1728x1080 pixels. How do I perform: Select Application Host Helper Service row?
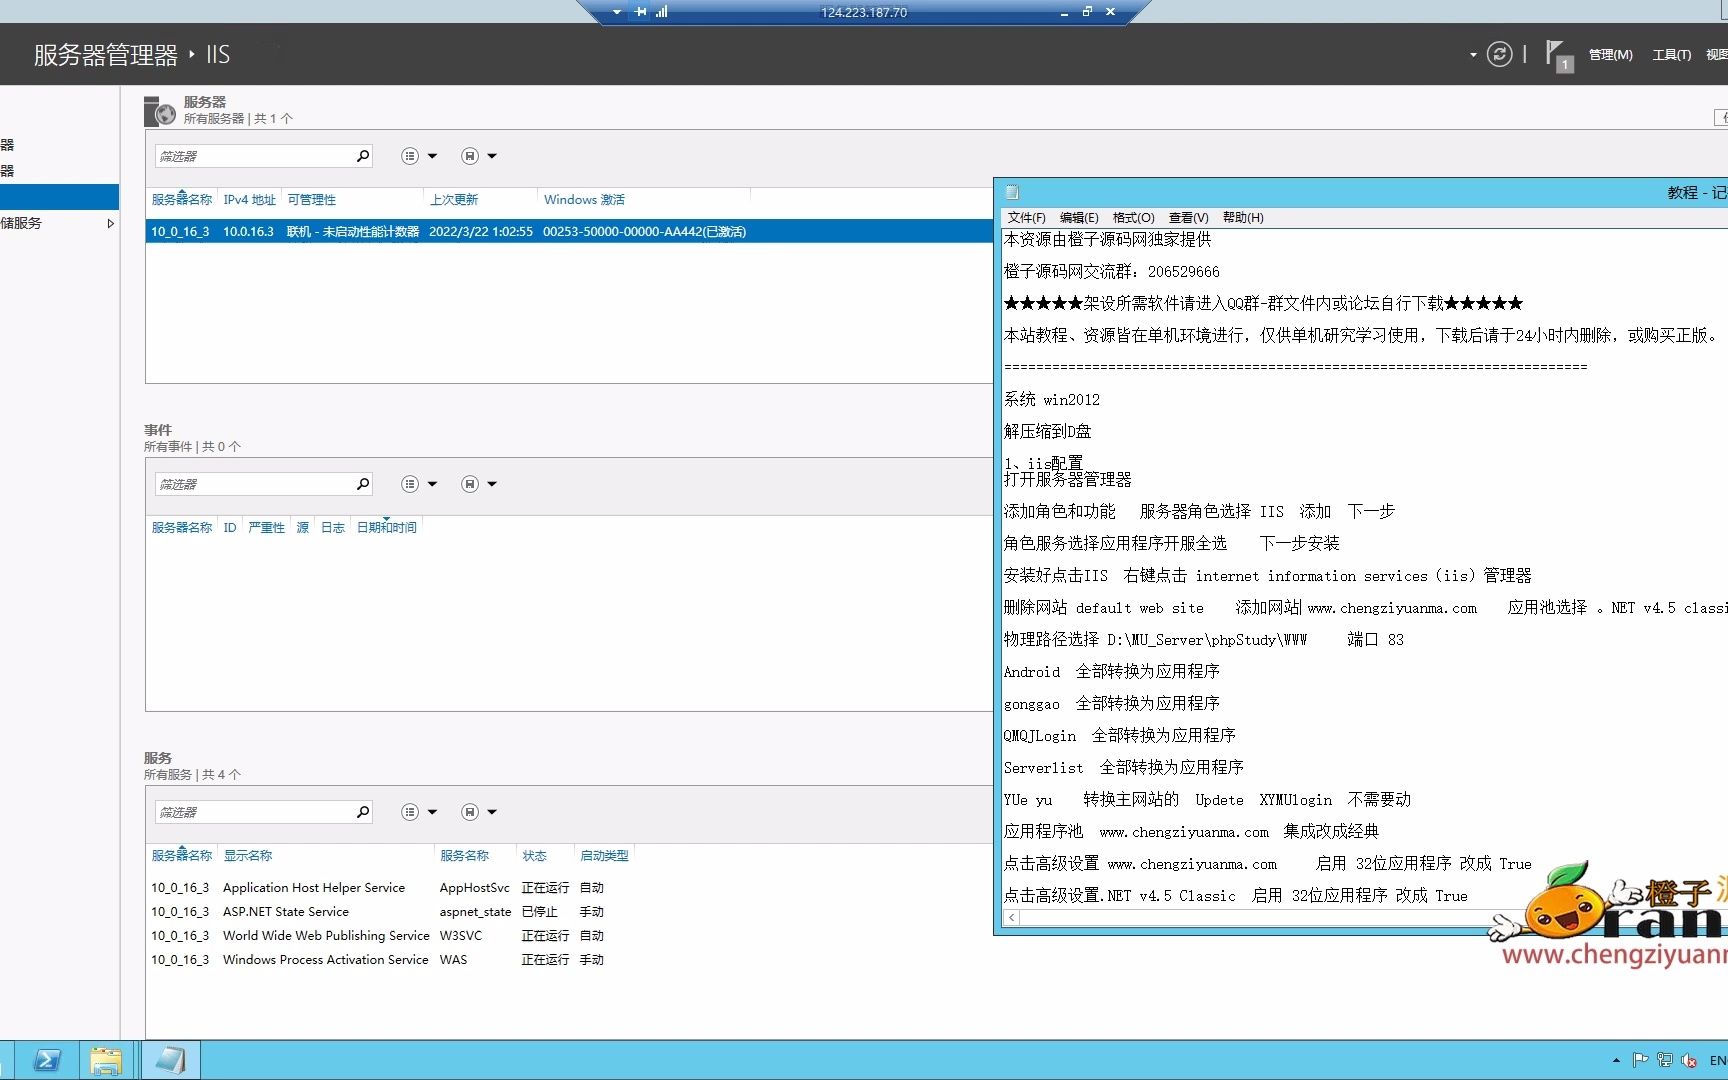tap(569, 888)
